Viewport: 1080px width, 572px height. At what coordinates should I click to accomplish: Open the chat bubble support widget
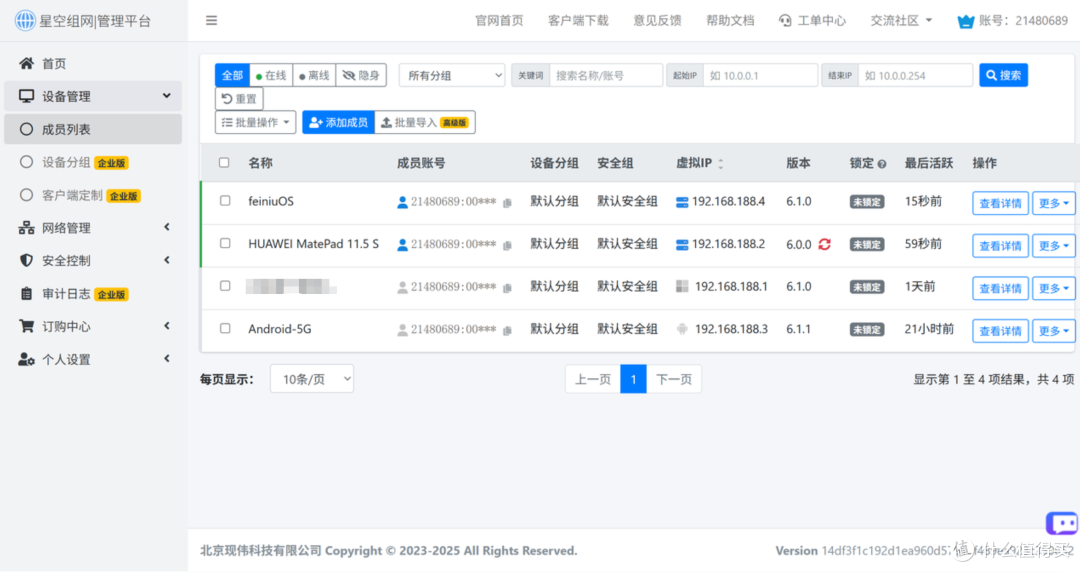[x=1062, y=524]
